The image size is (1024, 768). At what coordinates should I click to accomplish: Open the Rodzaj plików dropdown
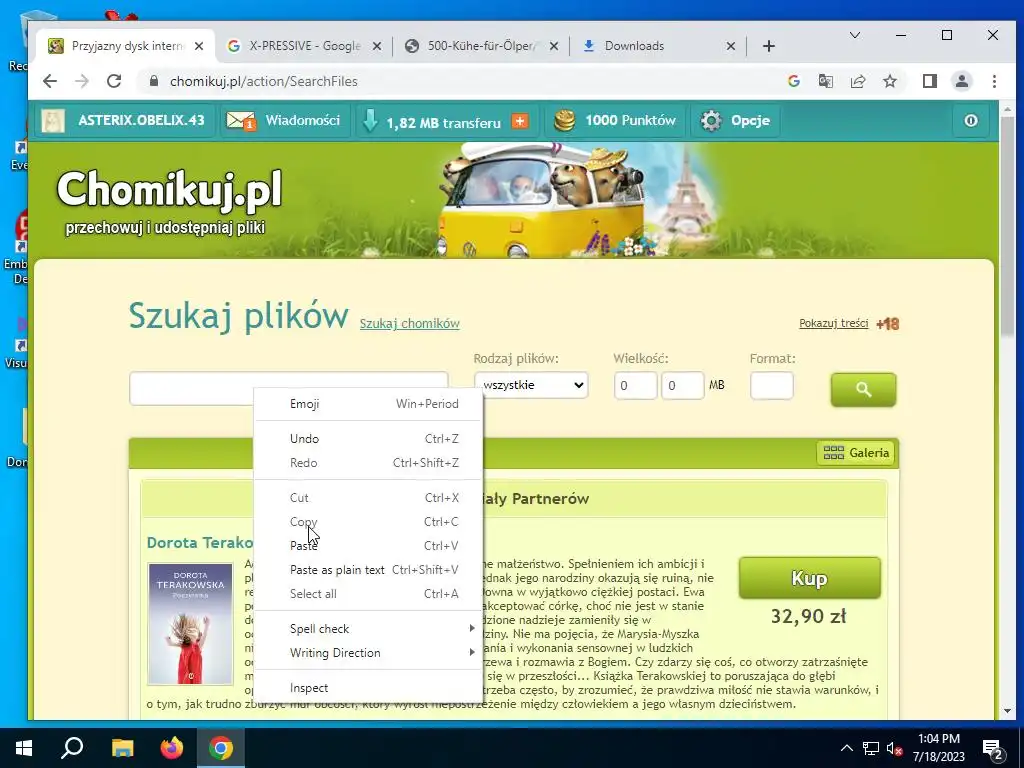pyautogui.click(x=531, y=385)
